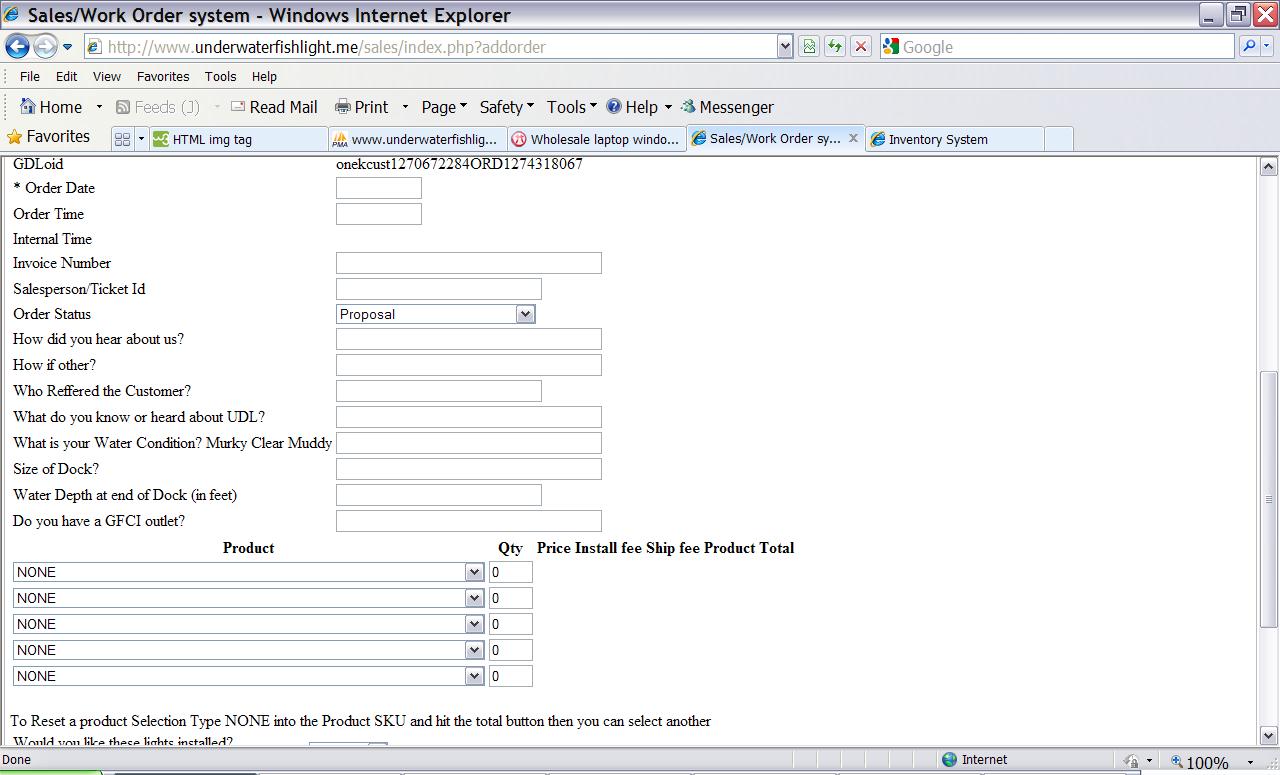
Task: Expand the Order Status dropdown
Action: click(525, 314)
